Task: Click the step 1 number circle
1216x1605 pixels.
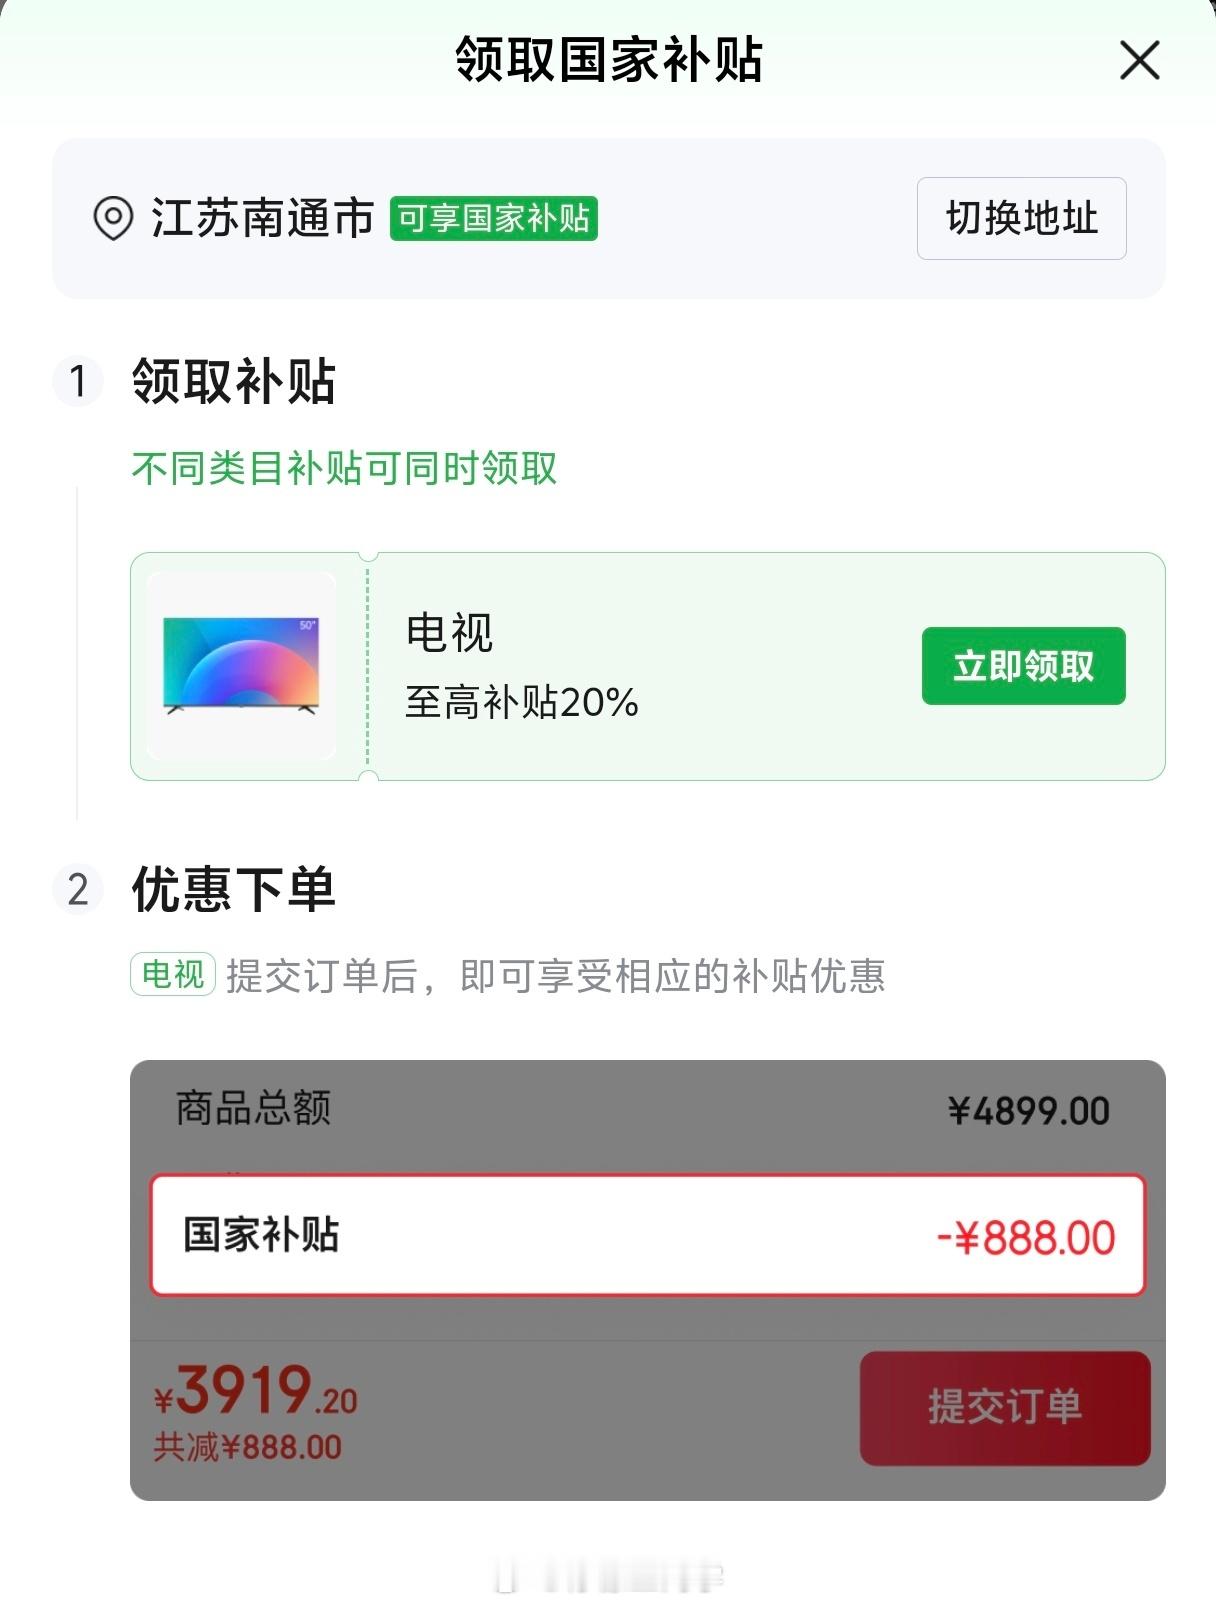Action: coord(78,381)
